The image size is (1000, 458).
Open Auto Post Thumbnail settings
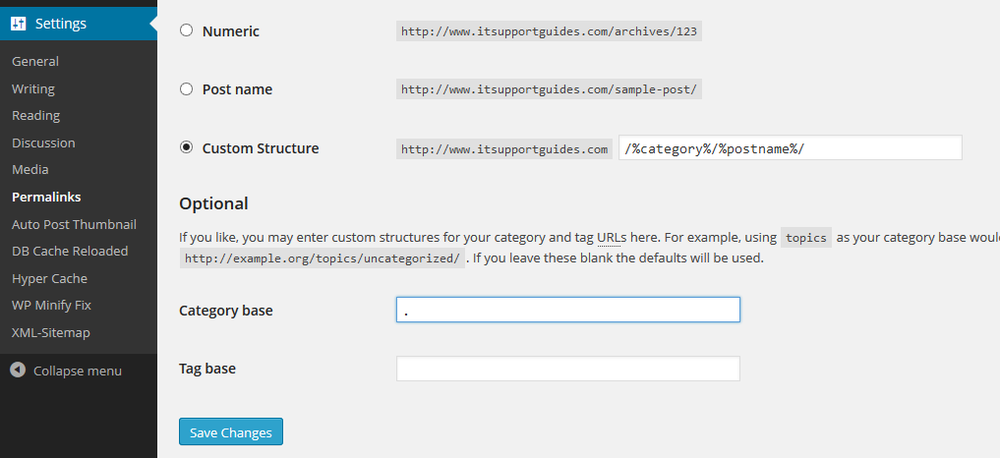(x=74, y=225)
